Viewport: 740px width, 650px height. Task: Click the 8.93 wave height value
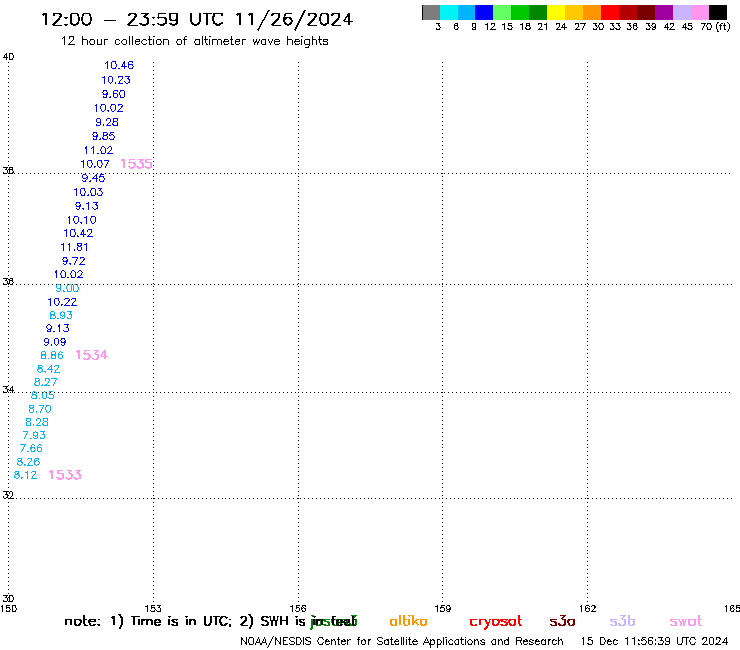point(61,315)
